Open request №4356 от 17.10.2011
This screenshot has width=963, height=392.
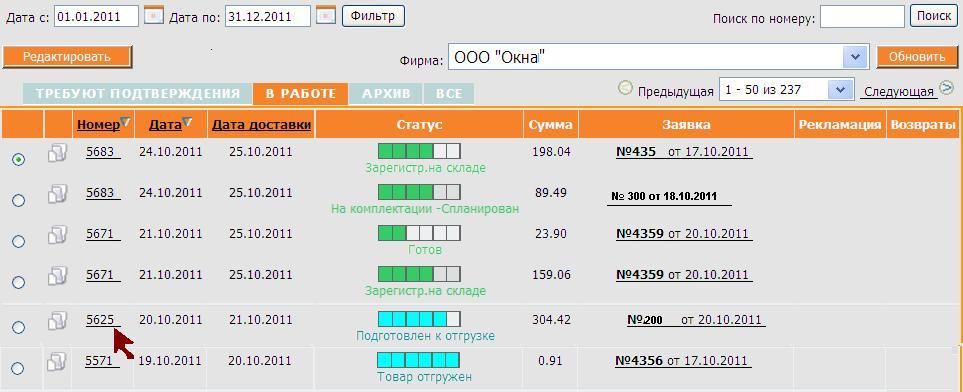click(x=684, y=361)
